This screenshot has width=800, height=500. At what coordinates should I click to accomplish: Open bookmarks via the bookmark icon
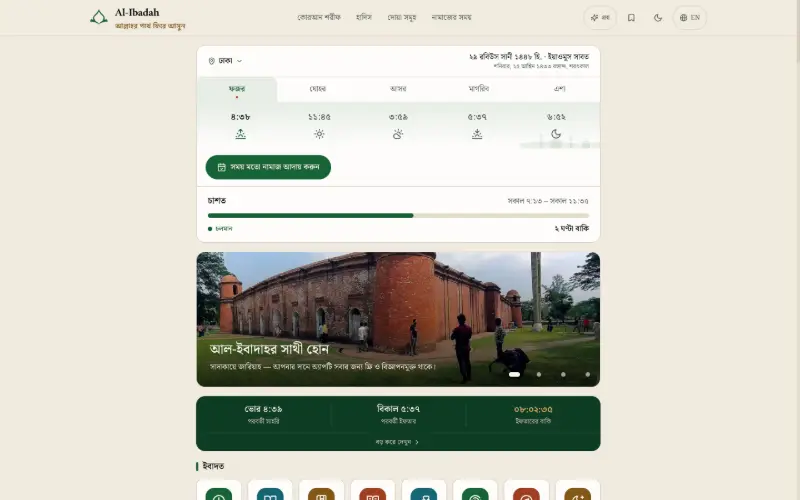pyautogui.click(x=631, y=18)
